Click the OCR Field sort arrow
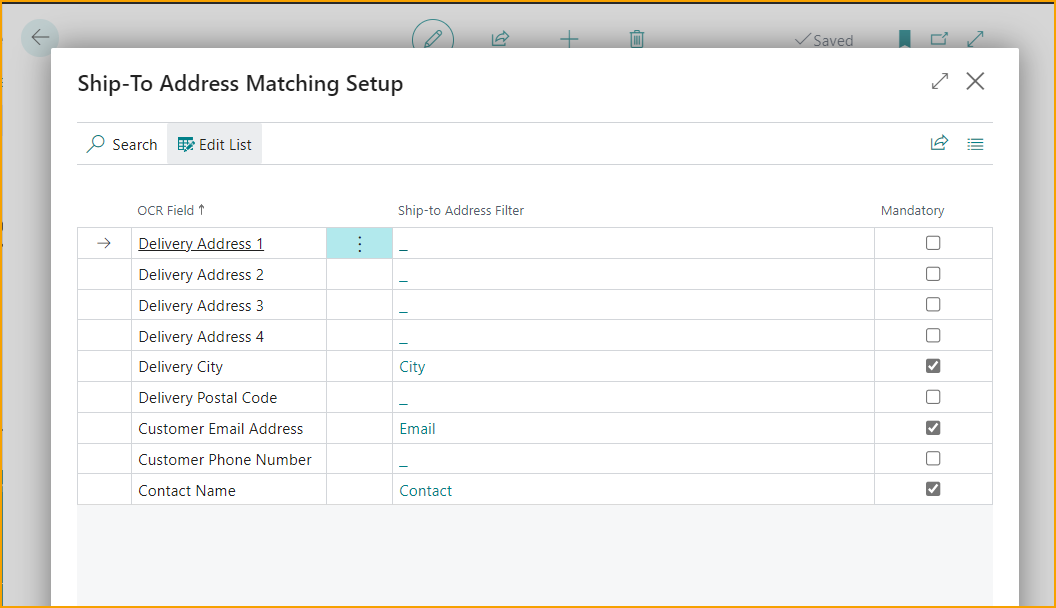 coord(200,210)
